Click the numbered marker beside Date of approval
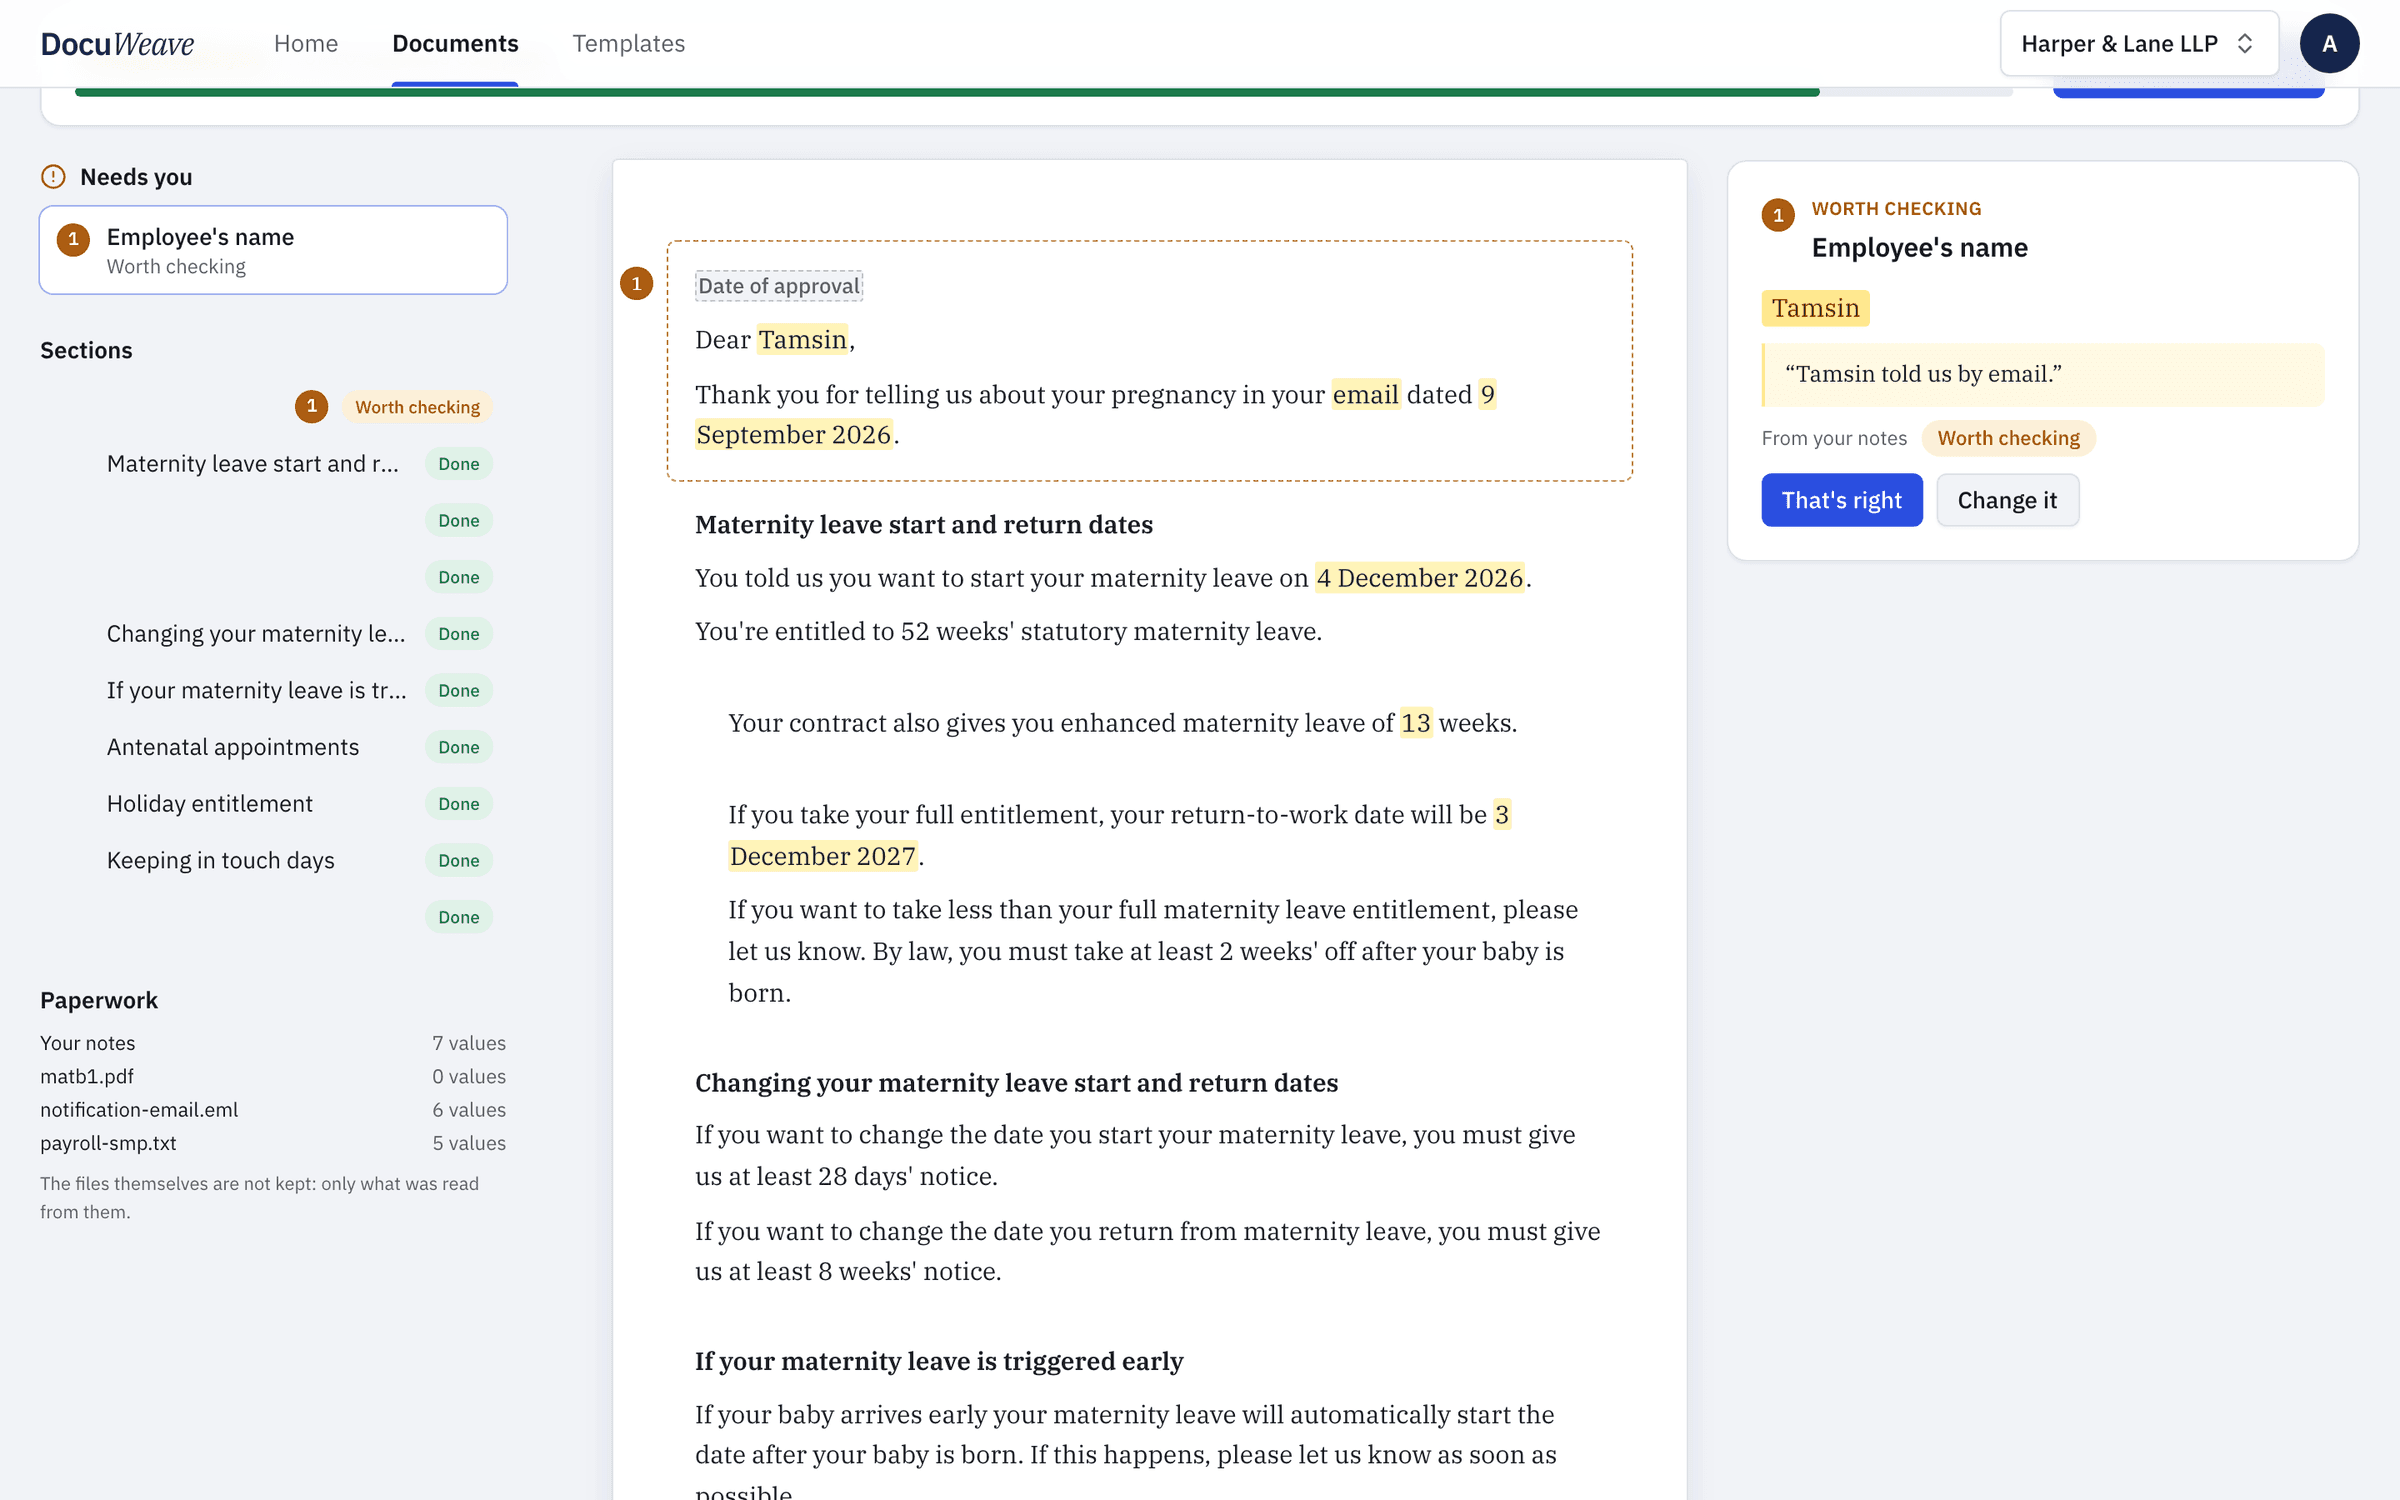The height and width of the screenshot is (1500, 2400). tap(636, 284)
